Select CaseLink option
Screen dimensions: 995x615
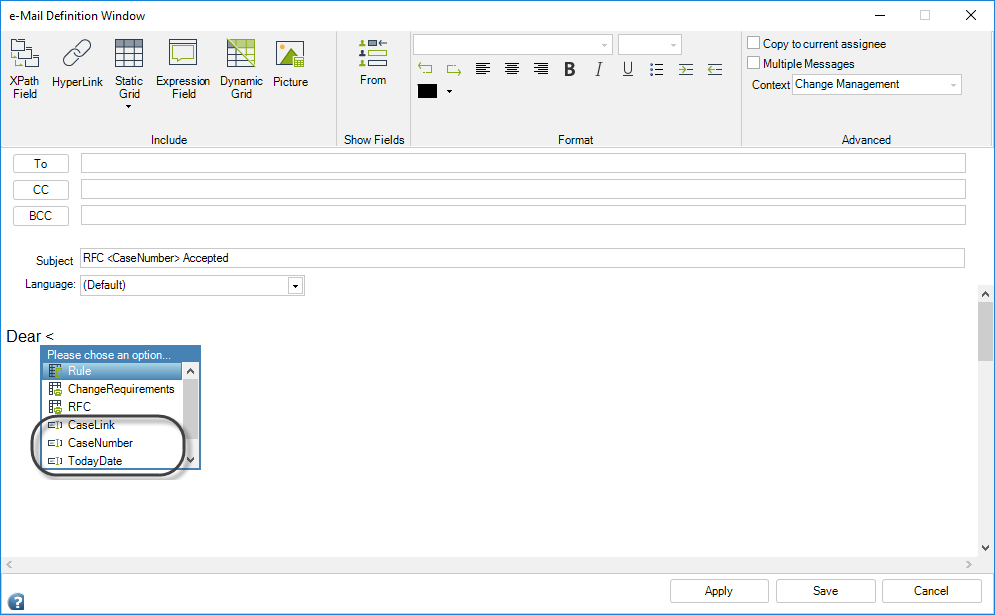[x=112, y=425]
